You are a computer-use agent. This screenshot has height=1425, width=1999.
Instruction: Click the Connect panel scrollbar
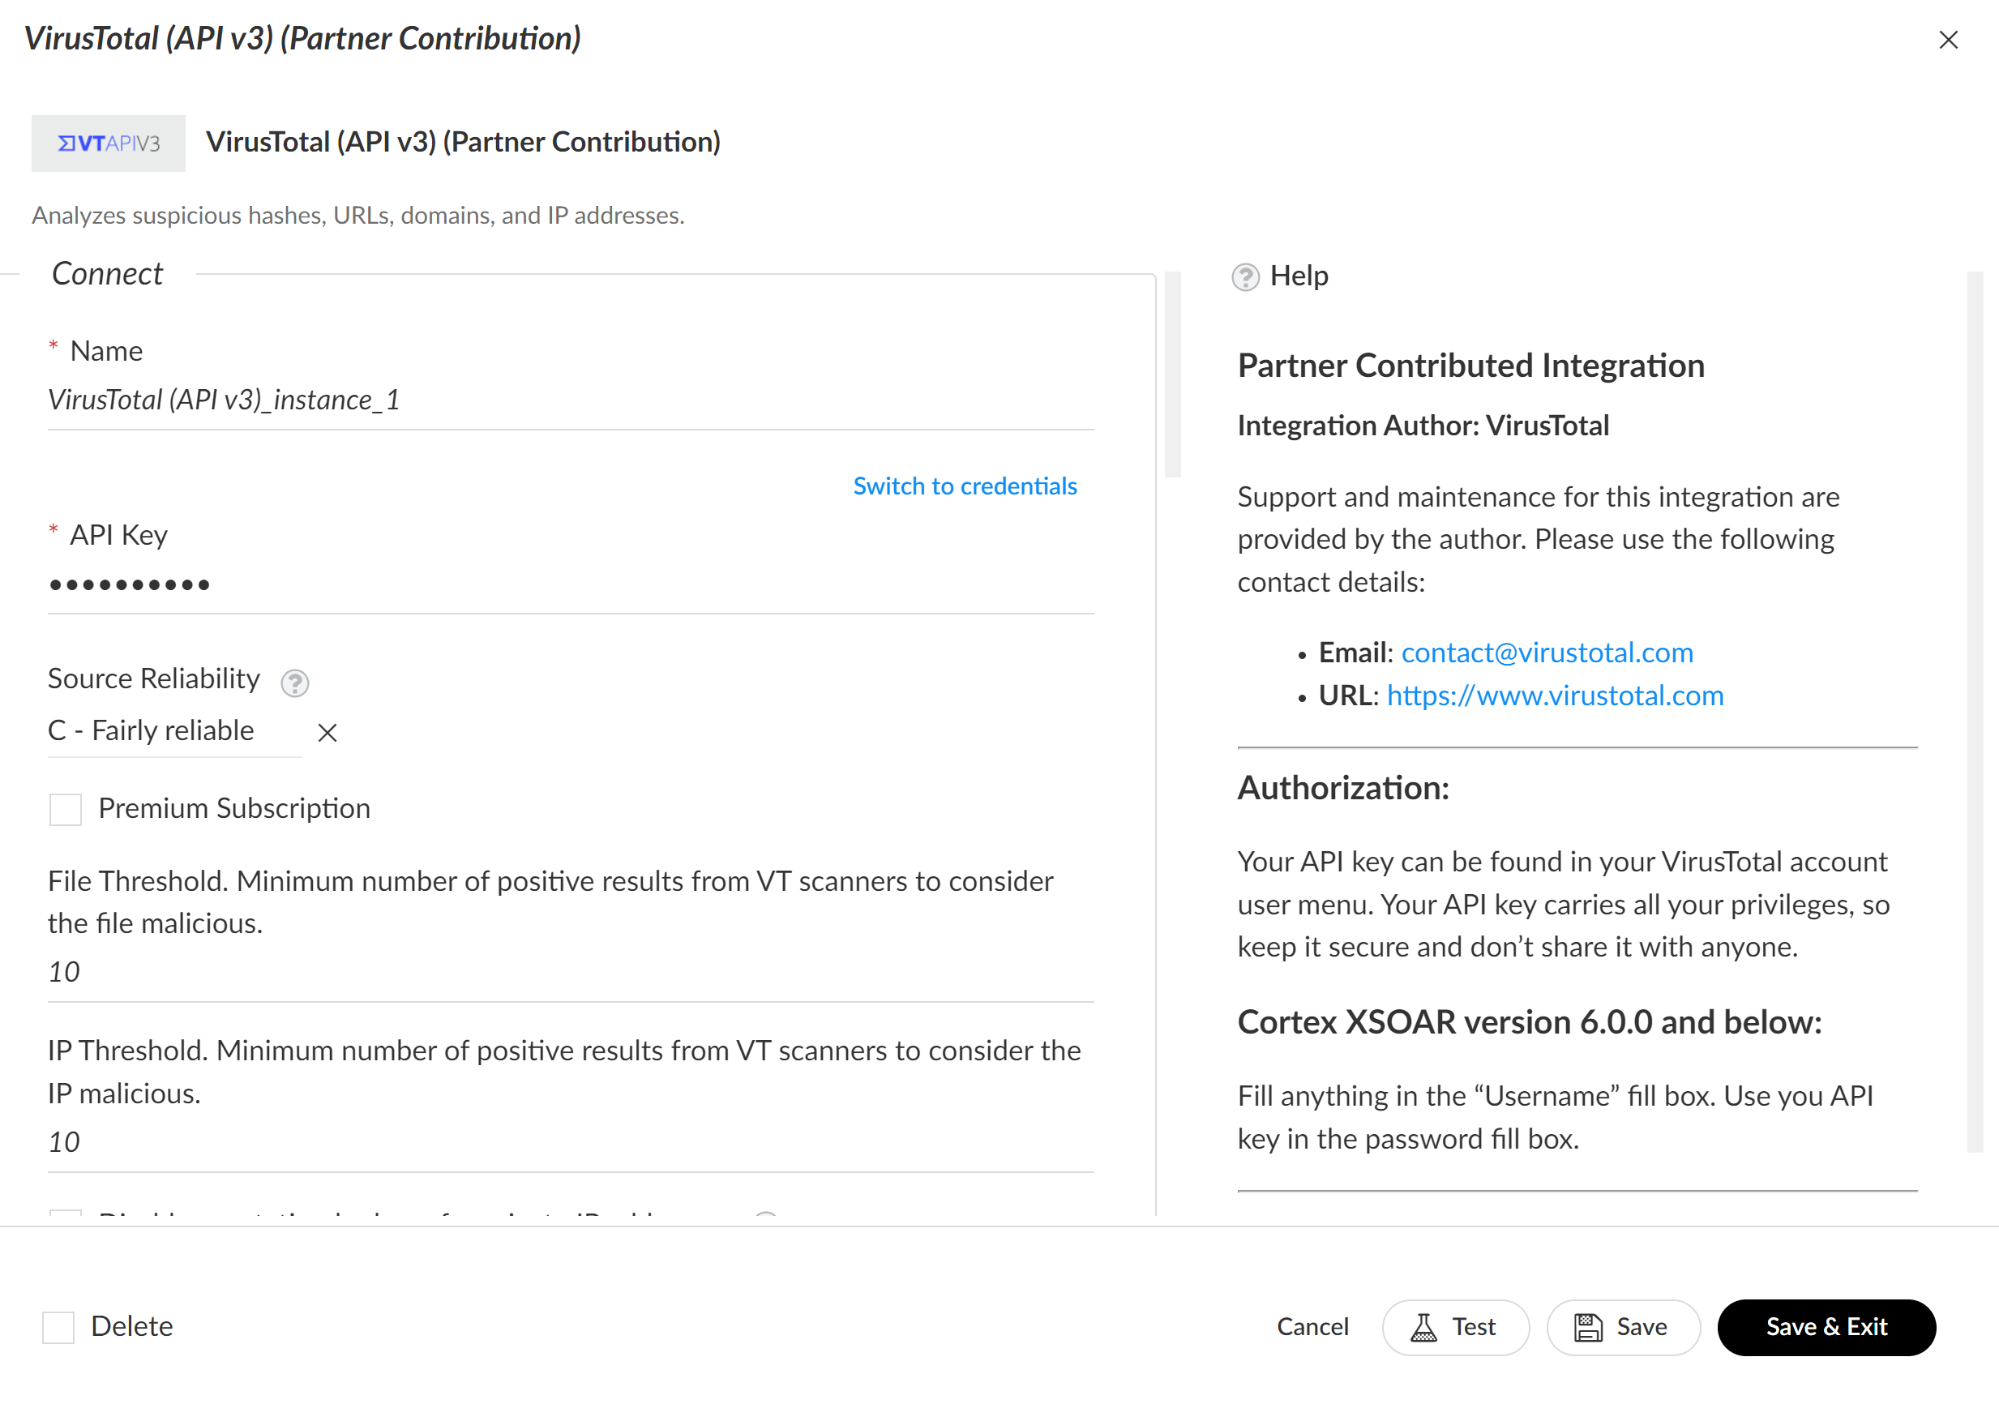coord(1173,375)
